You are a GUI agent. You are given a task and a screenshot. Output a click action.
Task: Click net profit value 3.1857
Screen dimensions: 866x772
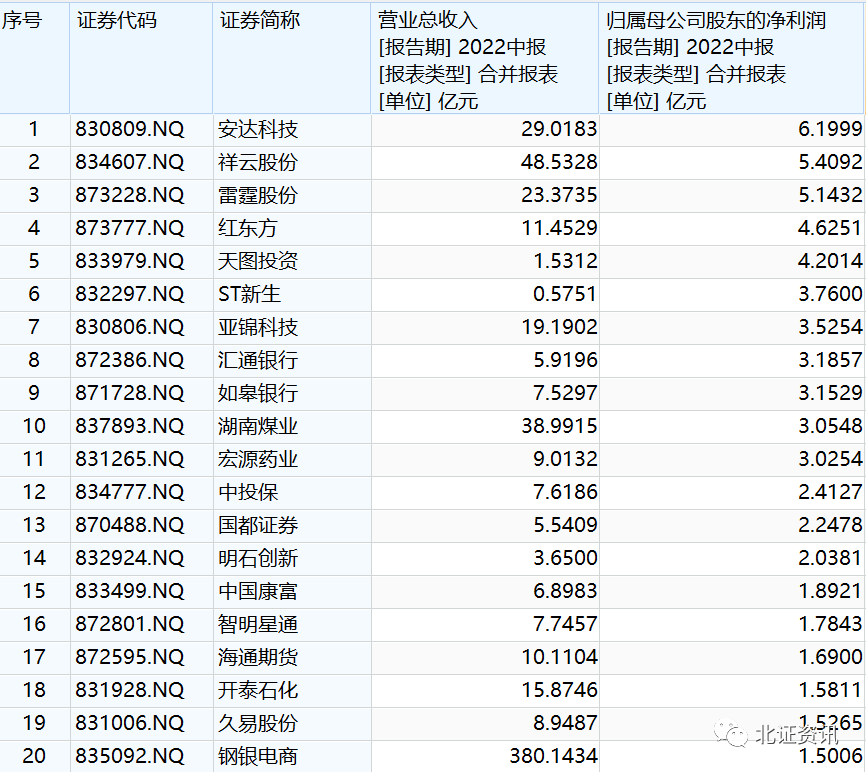[830, 360]
